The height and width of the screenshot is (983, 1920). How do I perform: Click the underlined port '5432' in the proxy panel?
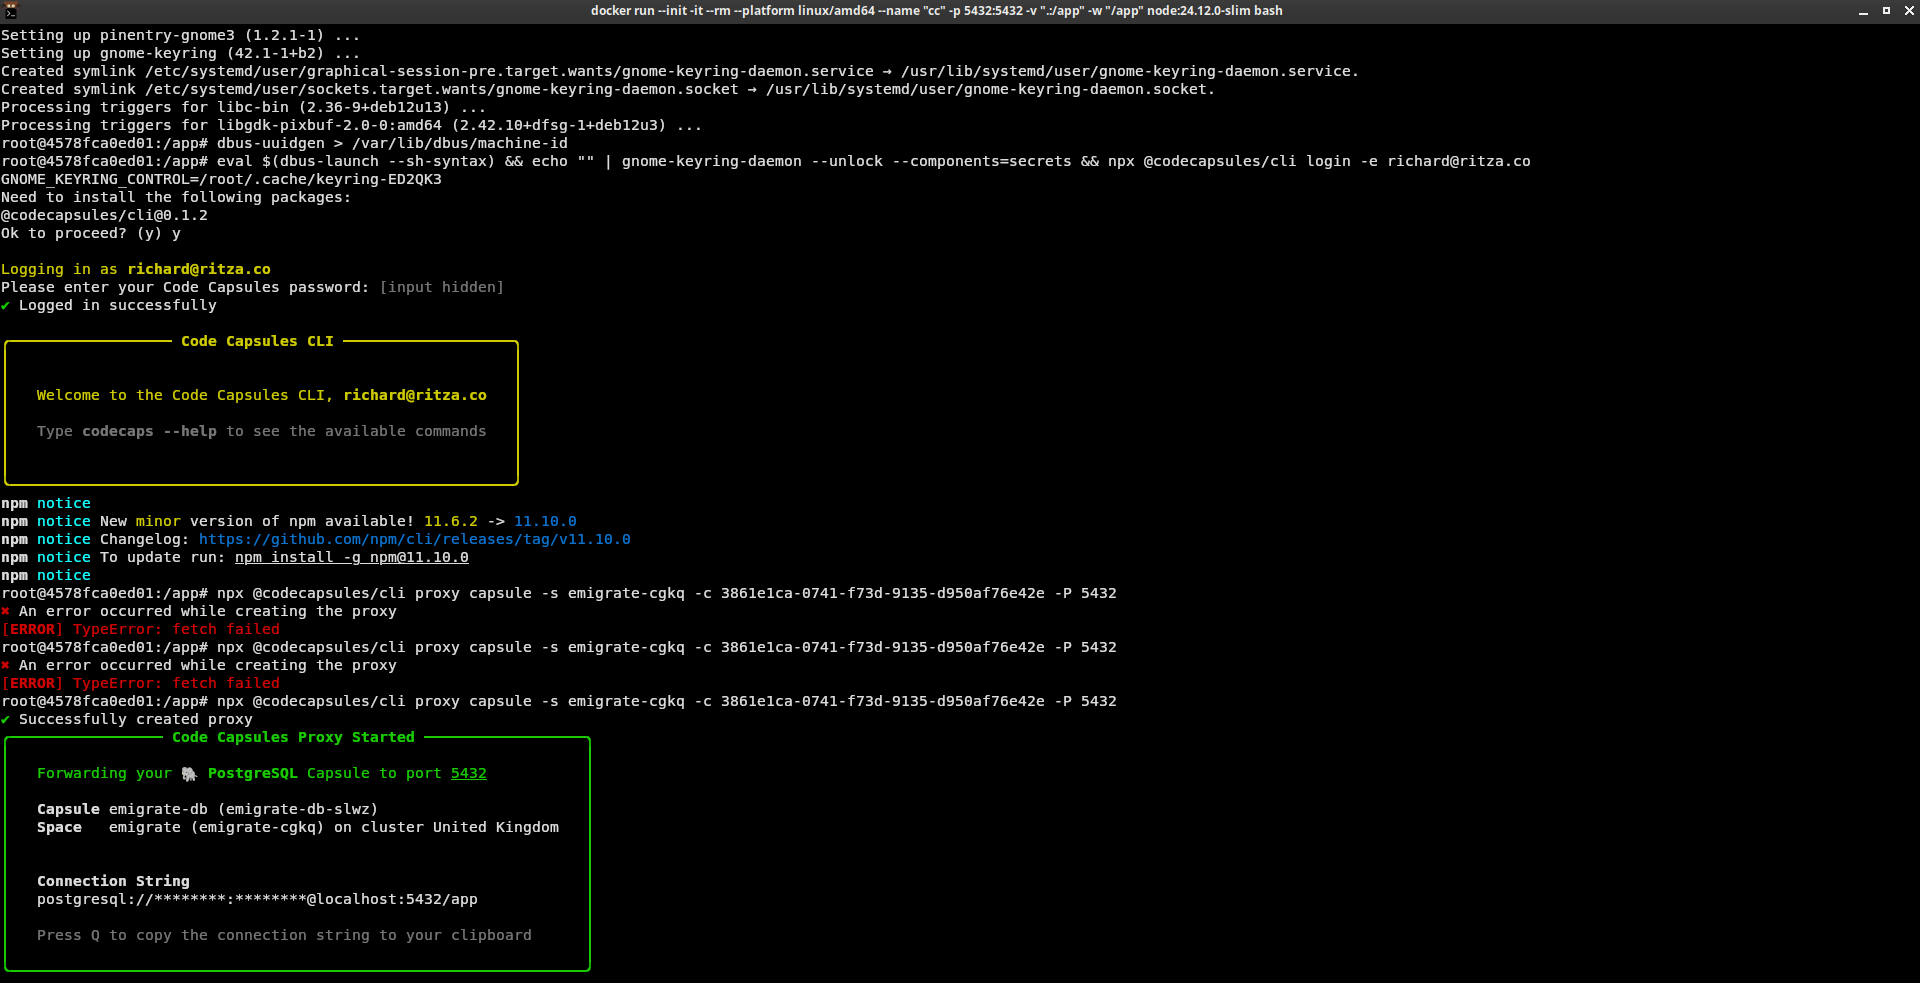(x=468, y=773)
